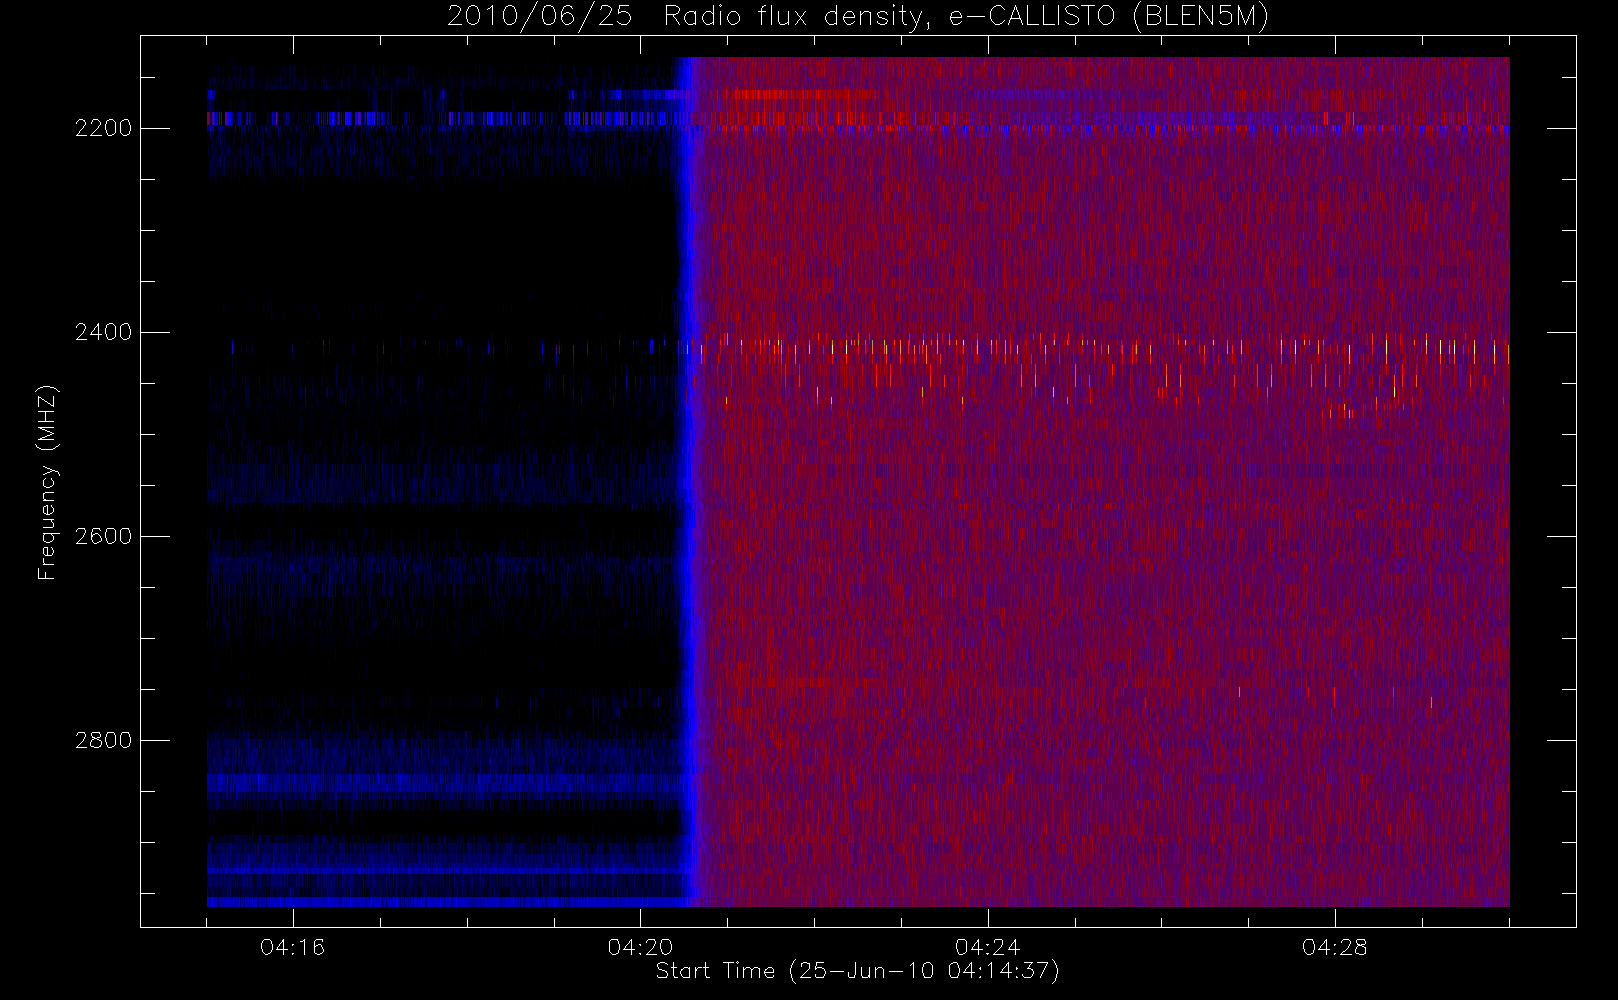Image resolution: width=1618 pixels, height=1000 pixels.
Task: Click the 04:16 time tick label
Action: pos(293,947)
